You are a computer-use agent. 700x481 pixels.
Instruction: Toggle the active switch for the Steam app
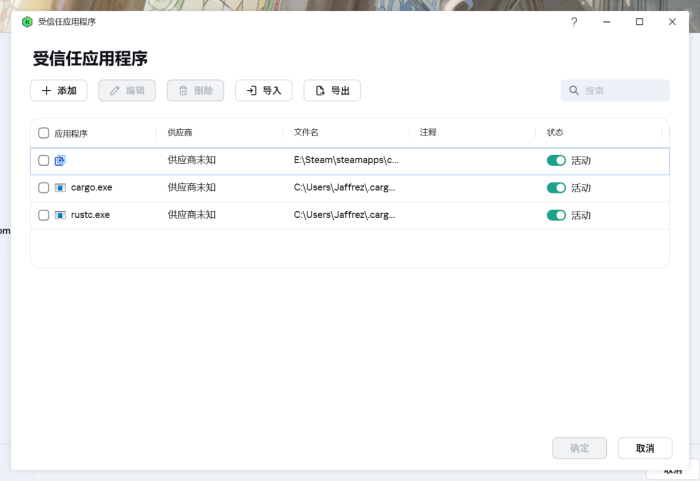556,160
